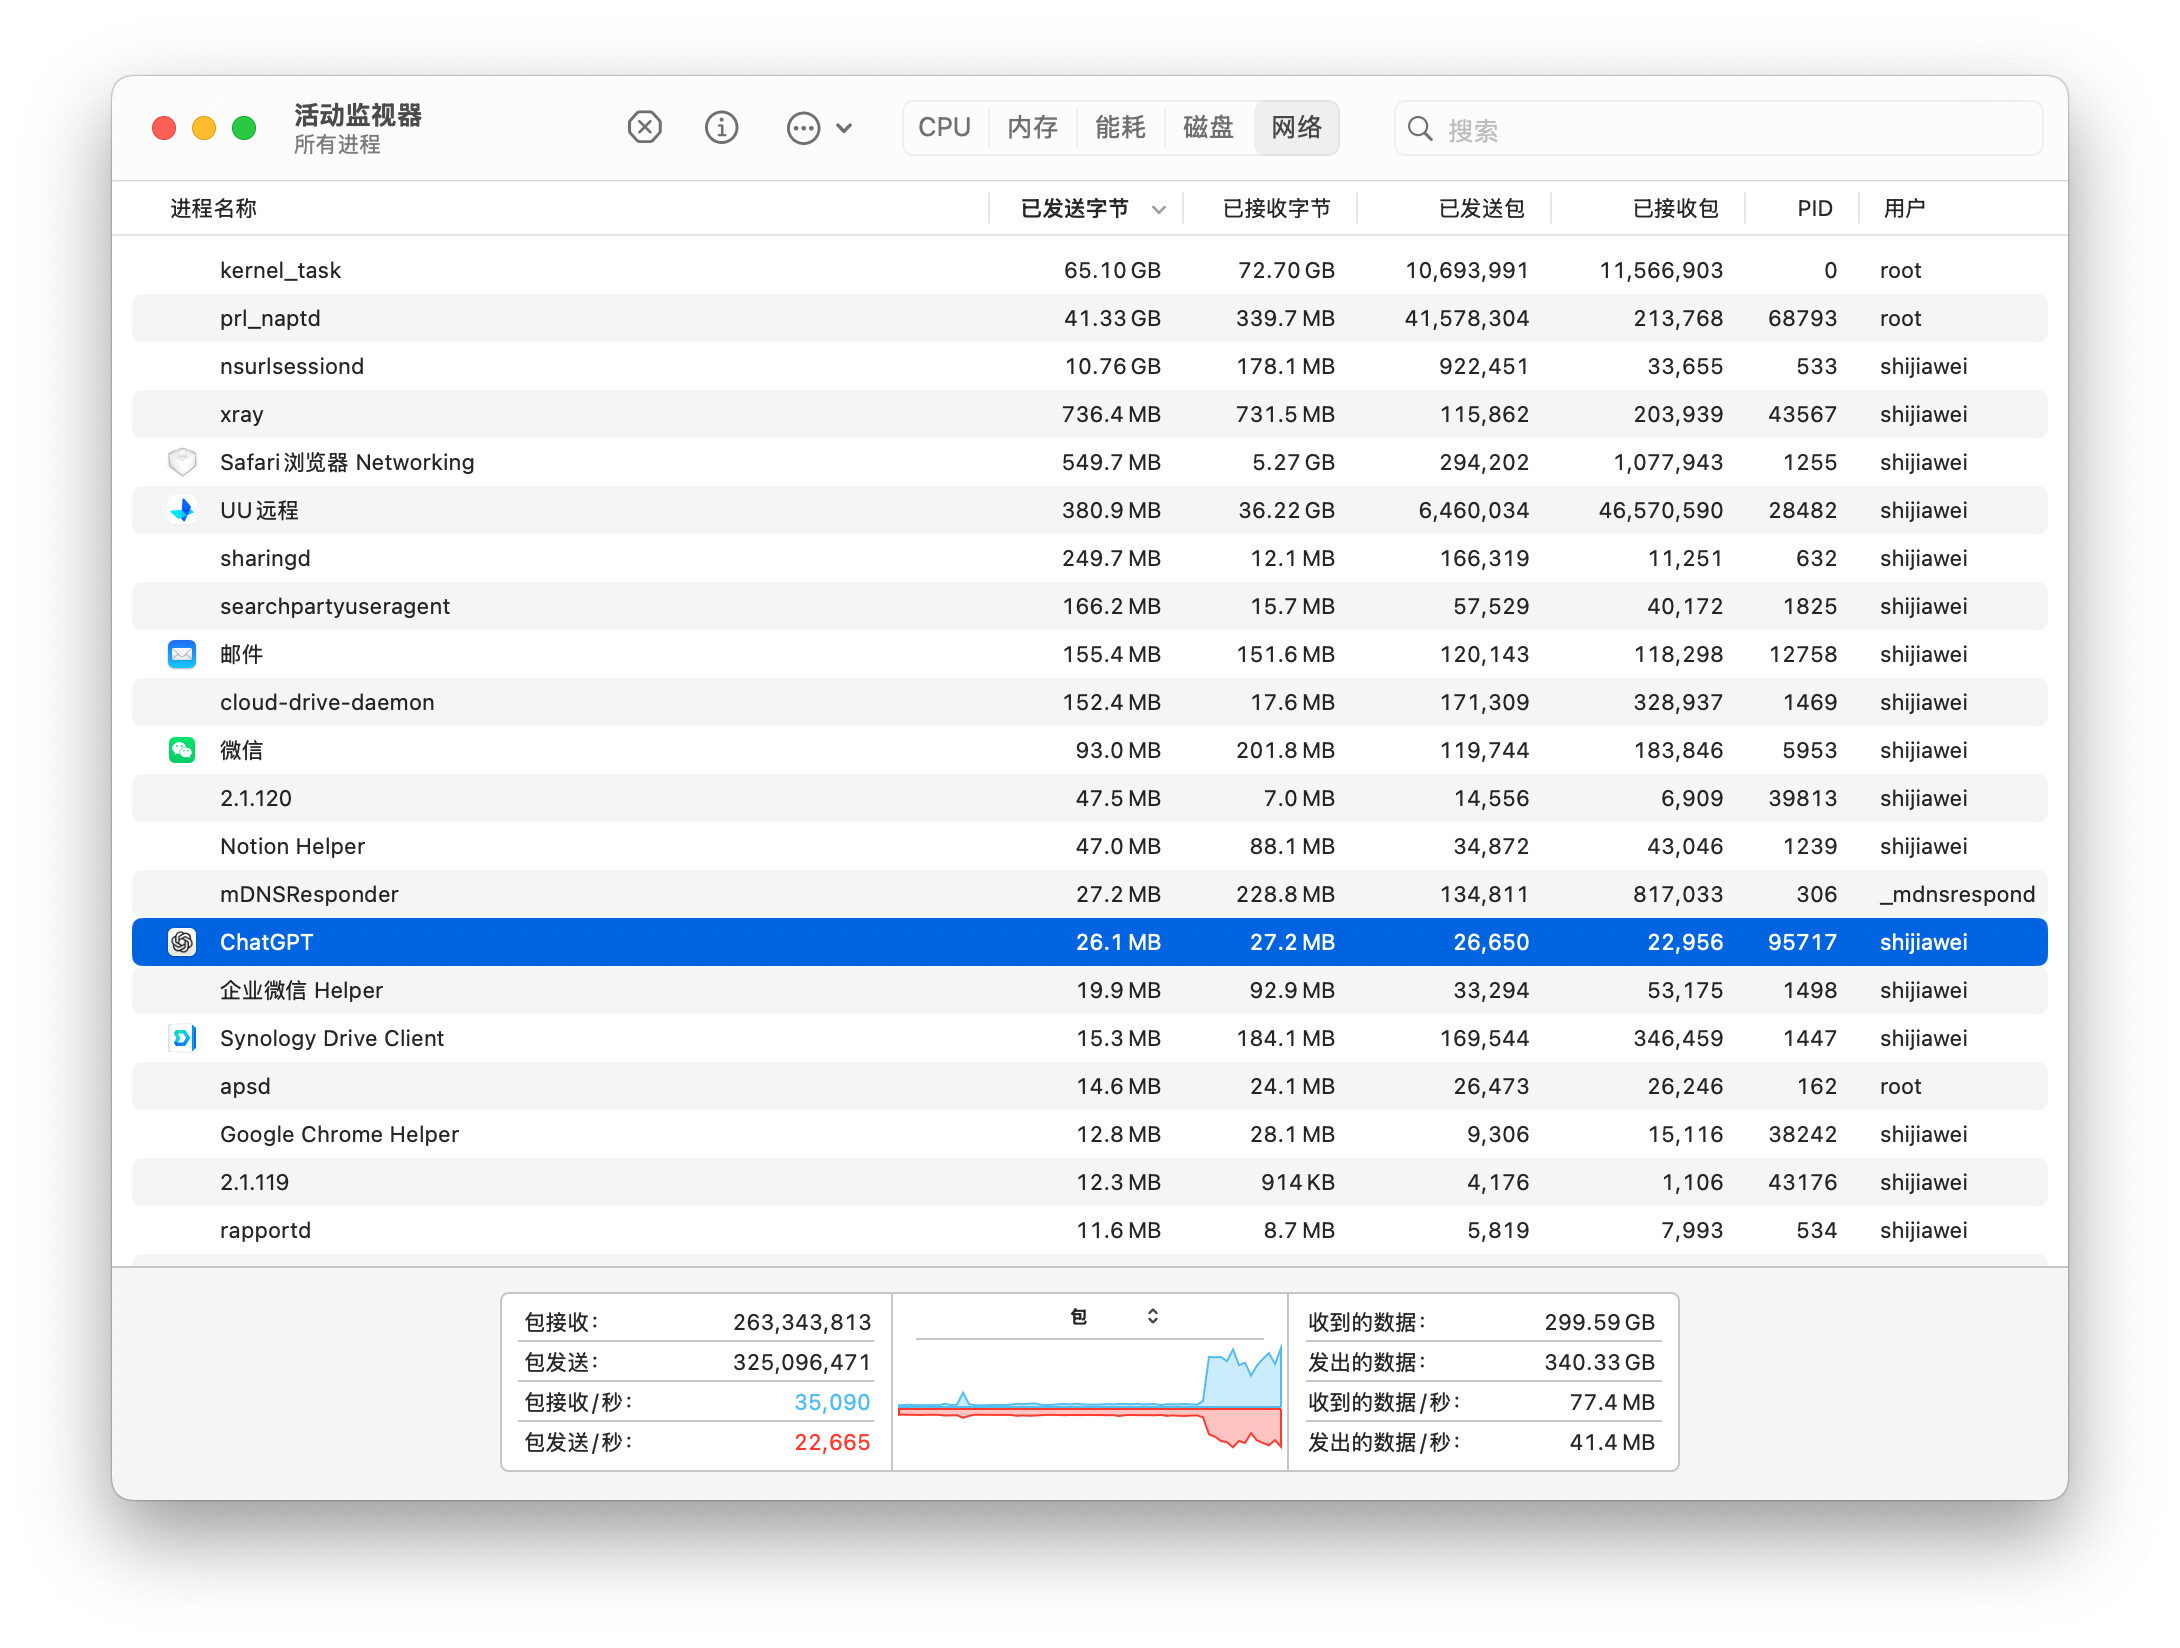Open the 包 graph type selector
Image resolution: width=2180 pixels, height=1648 pixels.
pyautogui.click(x=1114, y=1316)
